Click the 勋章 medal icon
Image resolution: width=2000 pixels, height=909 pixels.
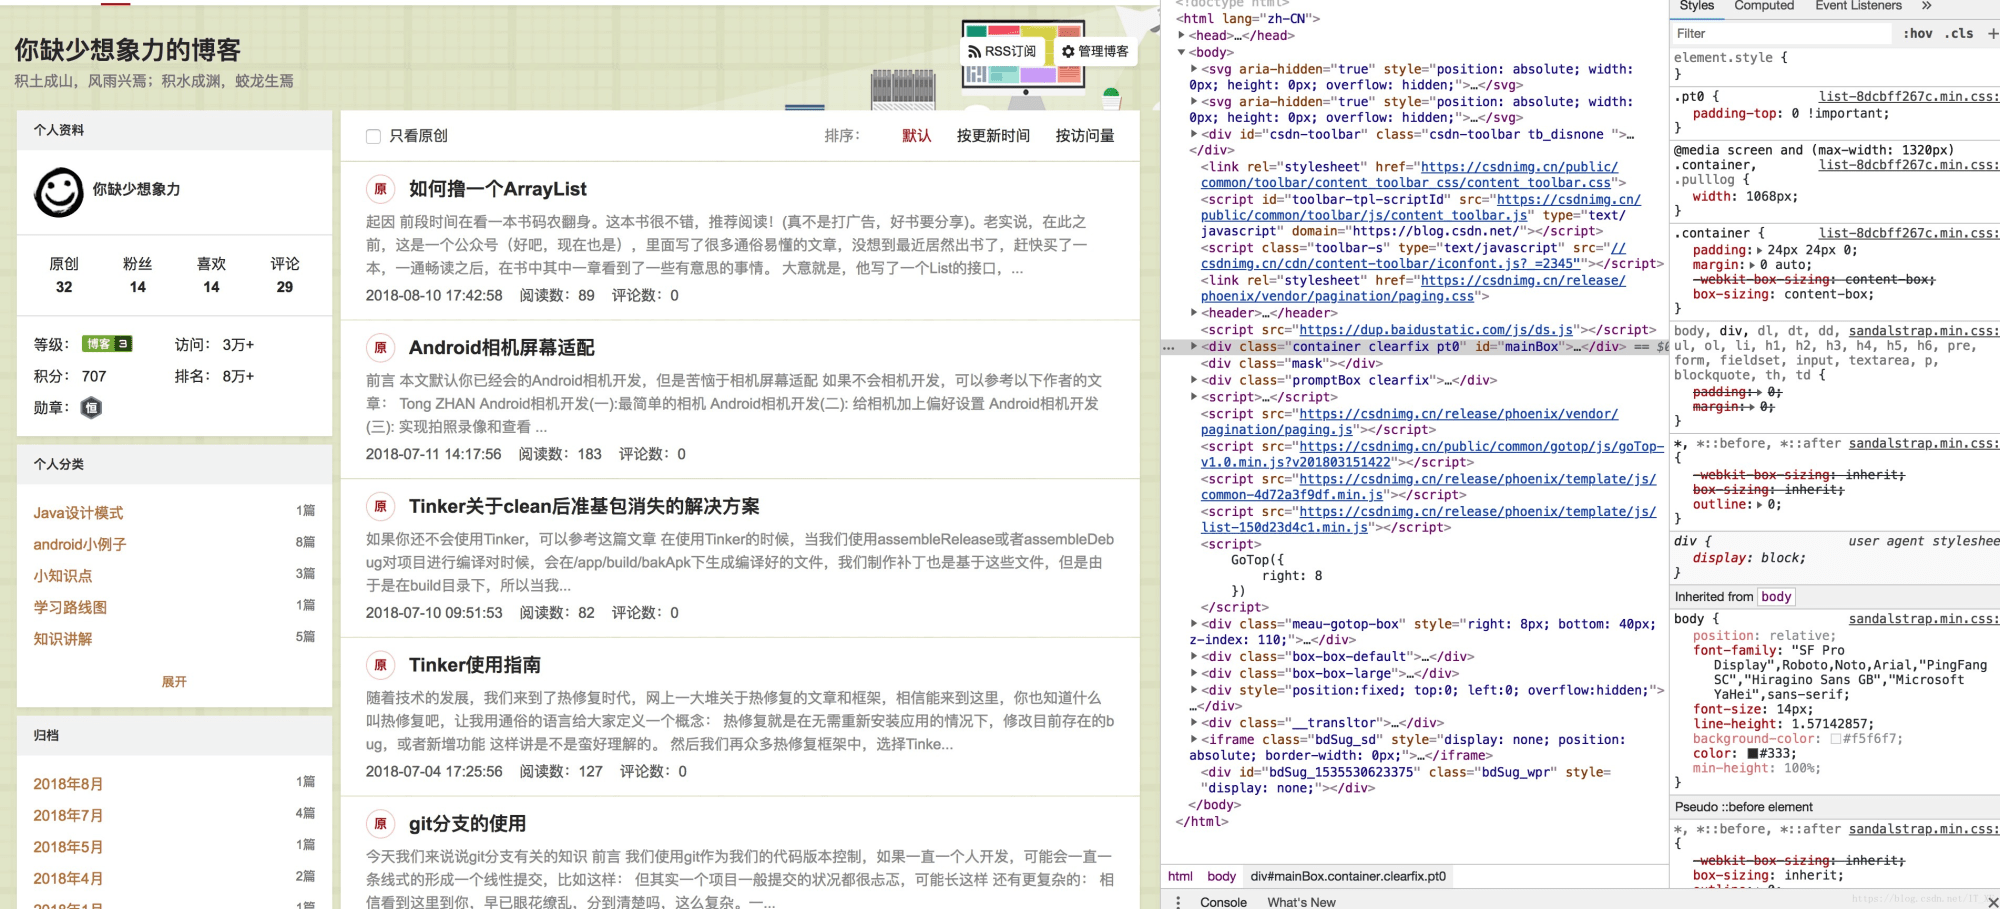click(91, 407)
